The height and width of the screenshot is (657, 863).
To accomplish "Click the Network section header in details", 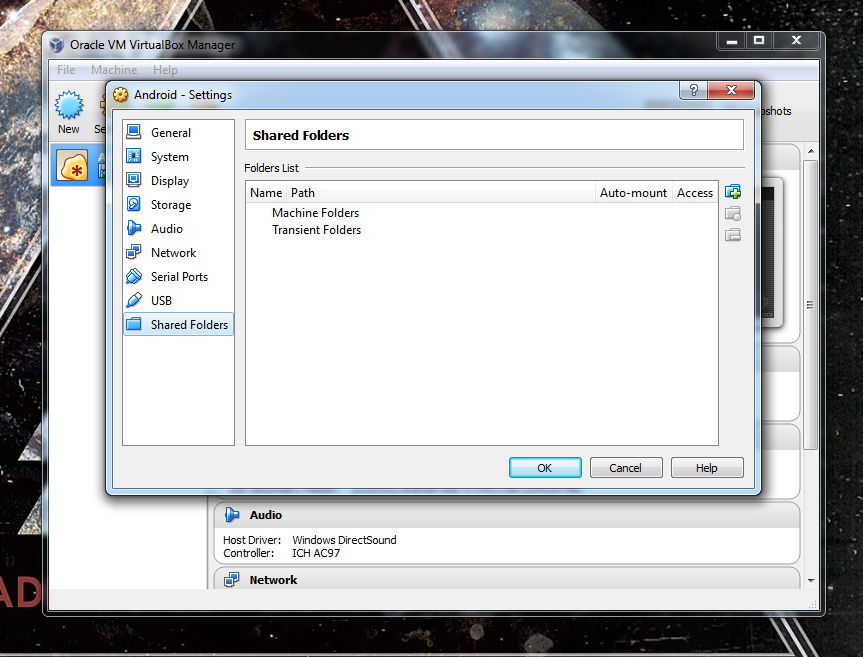I will [506, 579].
